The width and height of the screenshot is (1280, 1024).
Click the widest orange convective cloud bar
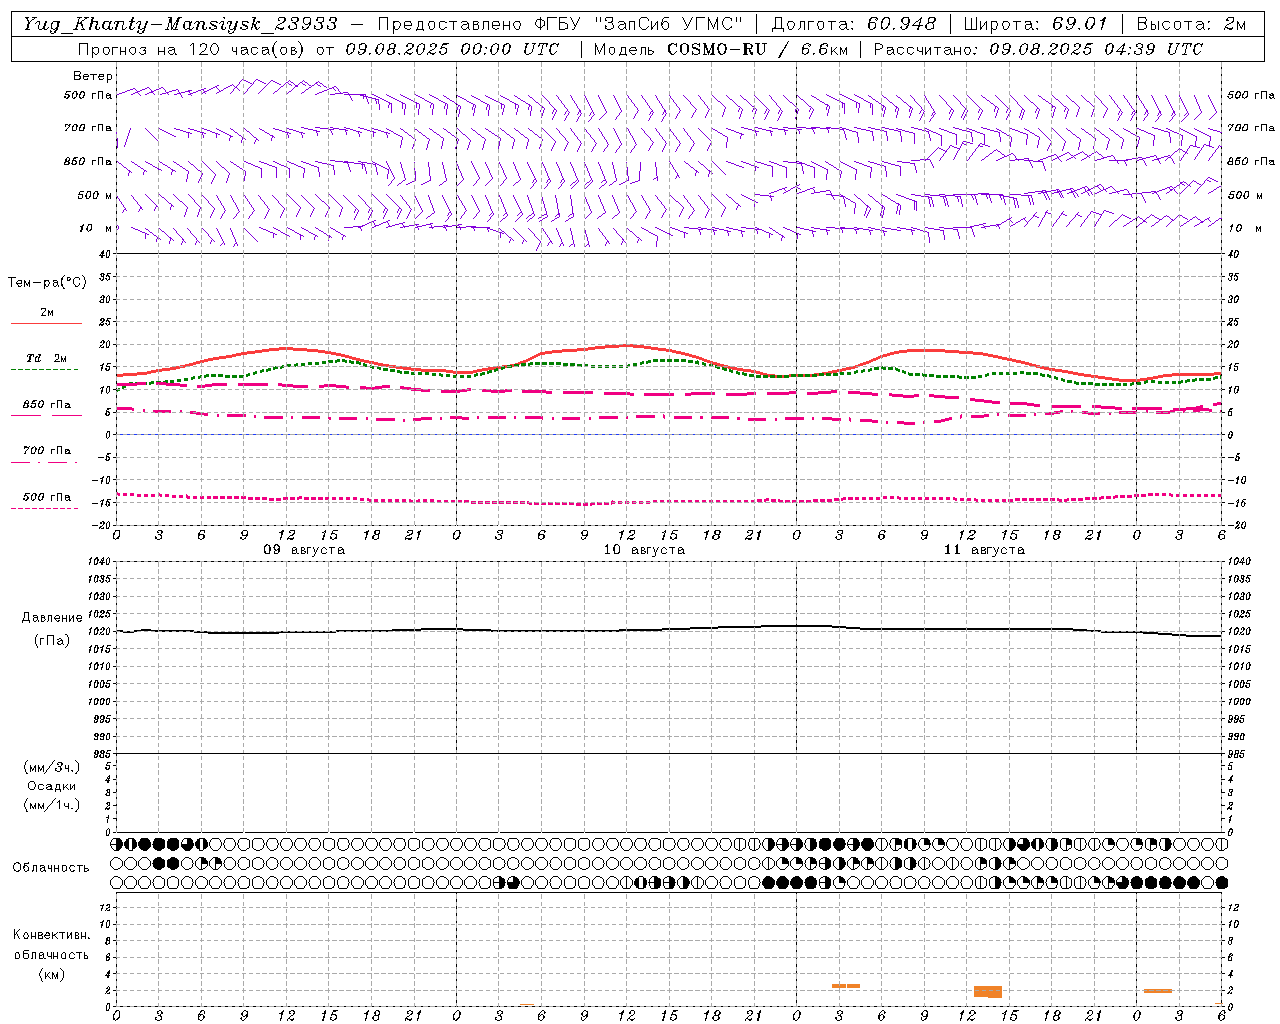pos(988,991)
